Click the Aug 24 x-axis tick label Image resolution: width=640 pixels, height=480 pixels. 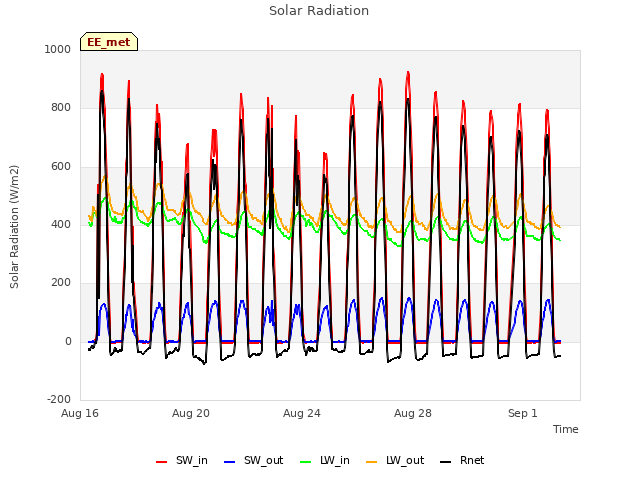click(x=302, y=413)
